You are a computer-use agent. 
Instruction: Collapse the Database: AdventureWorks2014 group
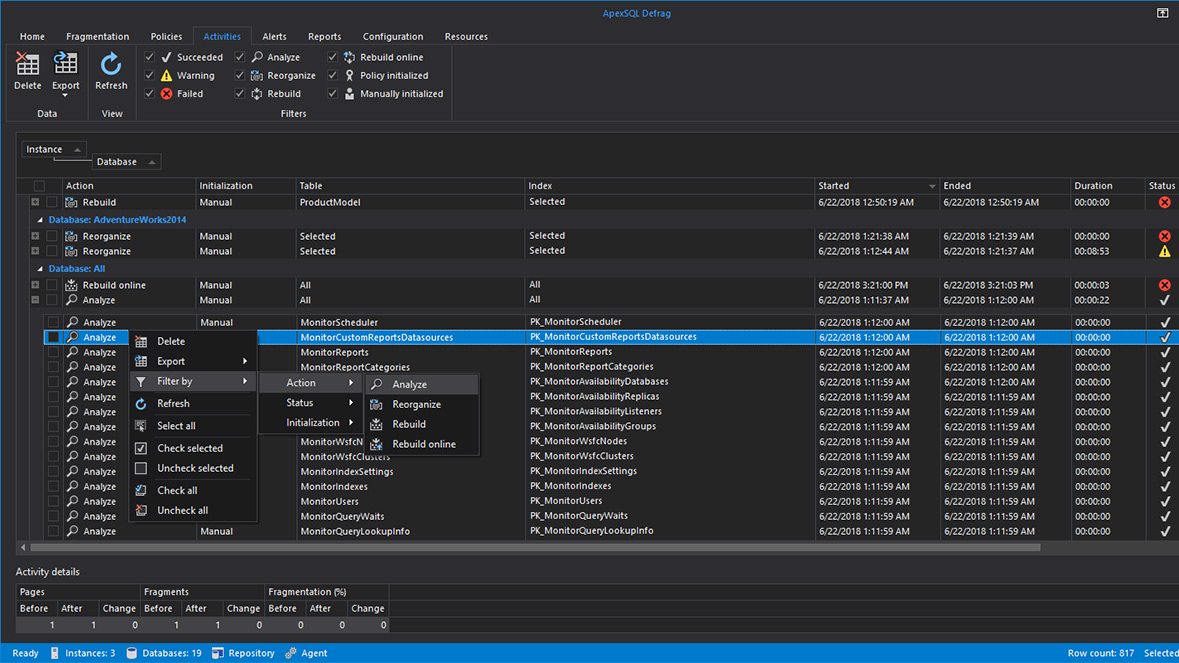tap(40, 220)
